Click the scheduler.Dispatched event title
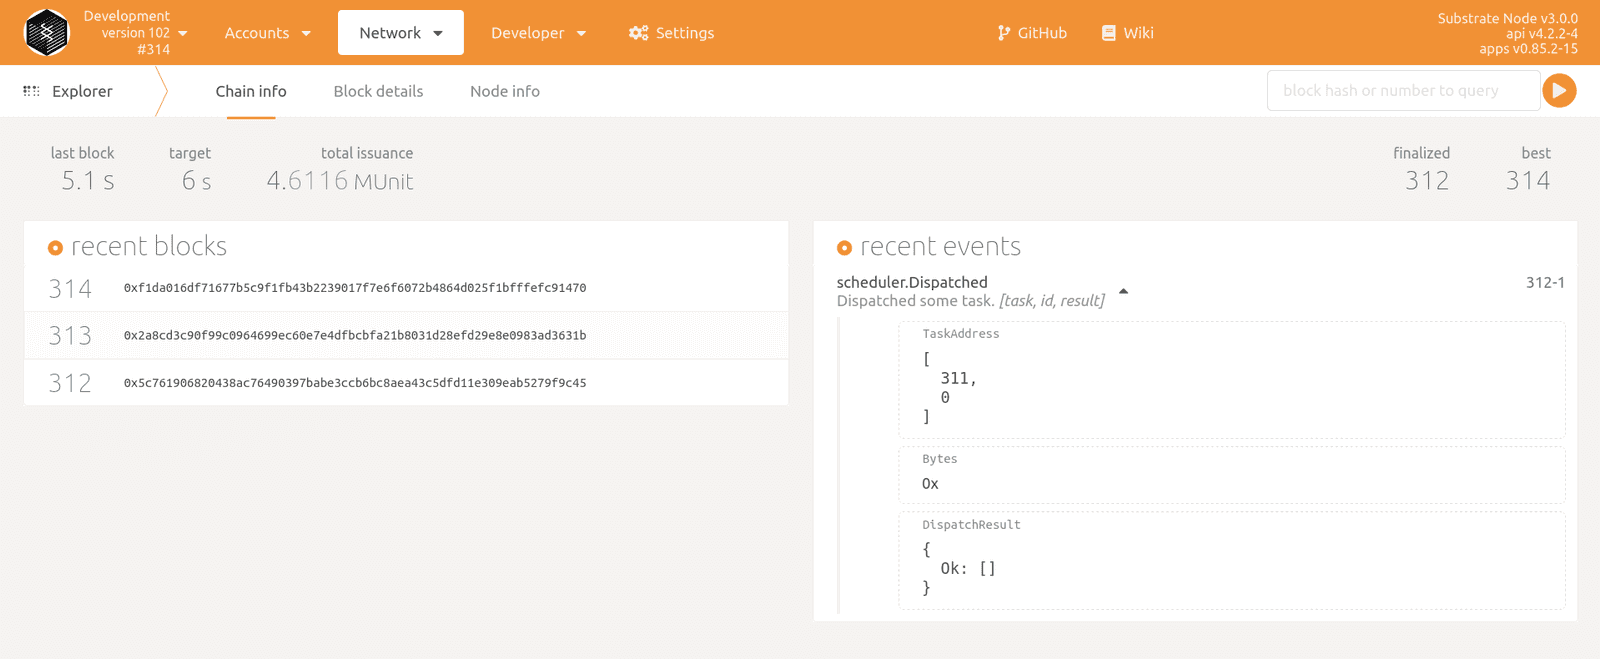Viewport: 1600px width, 659px height. pos(912,282)
